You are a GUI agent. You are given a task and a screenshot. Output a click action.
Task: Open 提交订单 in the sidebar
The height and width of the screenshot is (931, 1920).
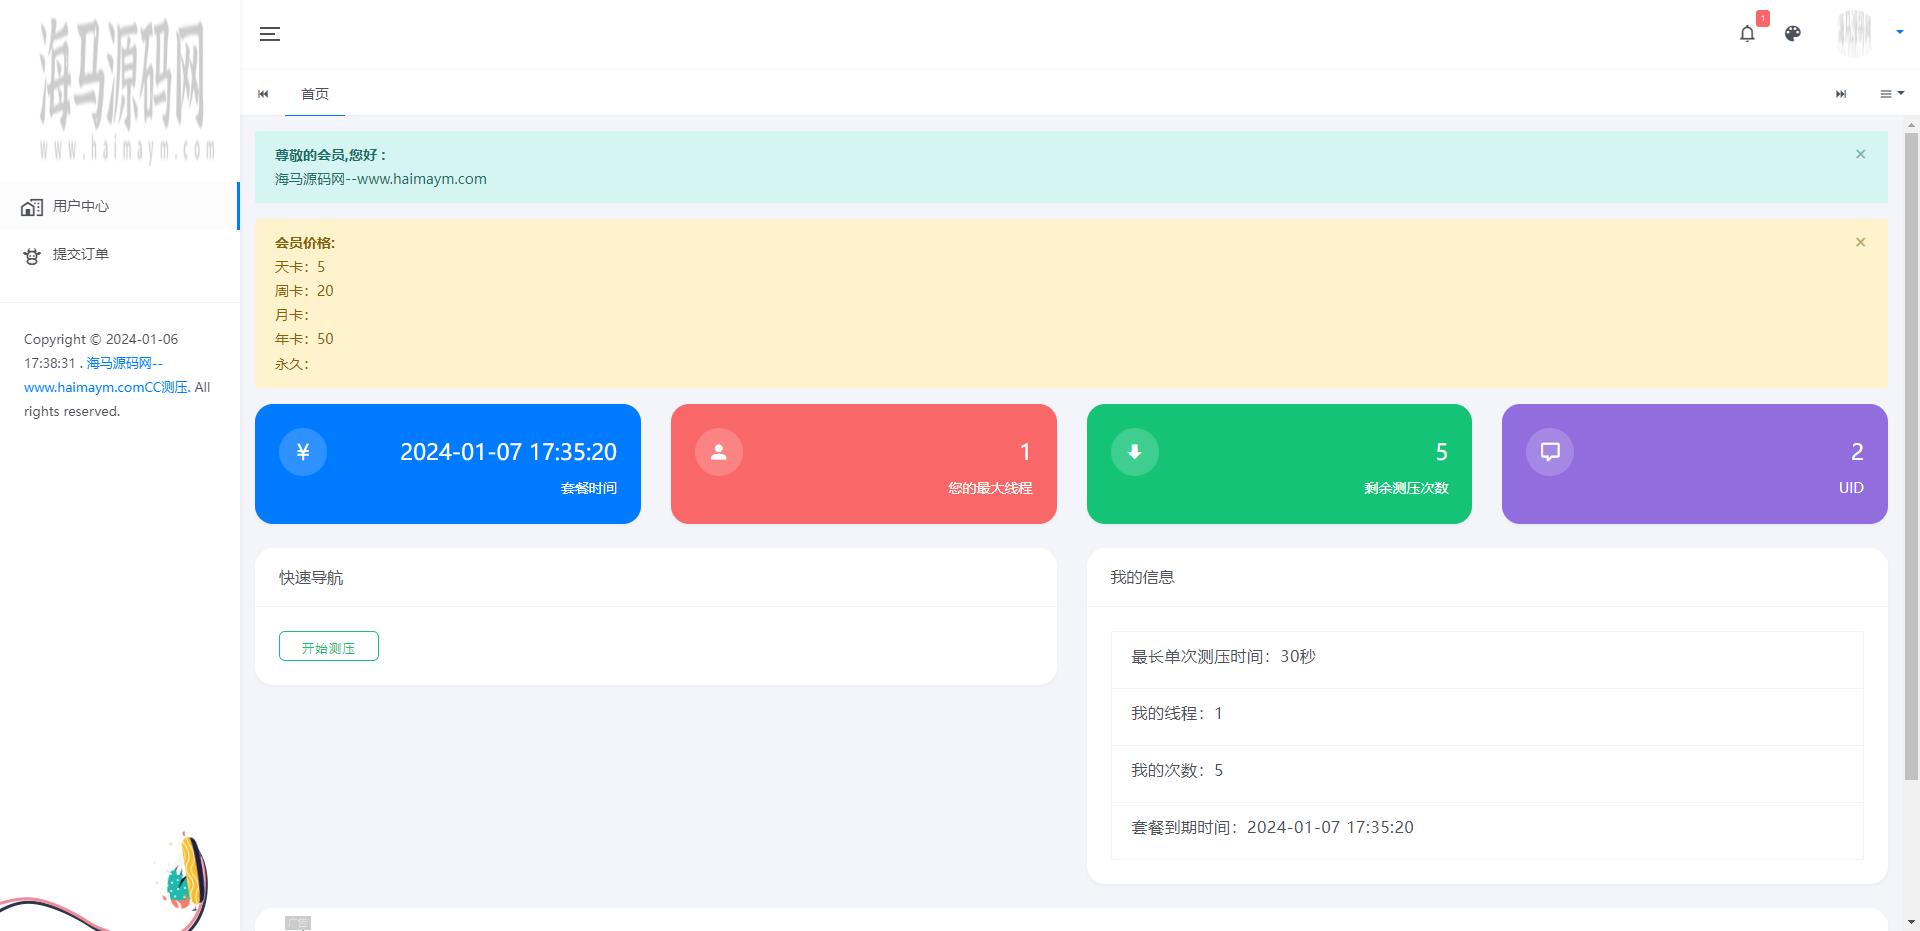click(x=81, y=254)
